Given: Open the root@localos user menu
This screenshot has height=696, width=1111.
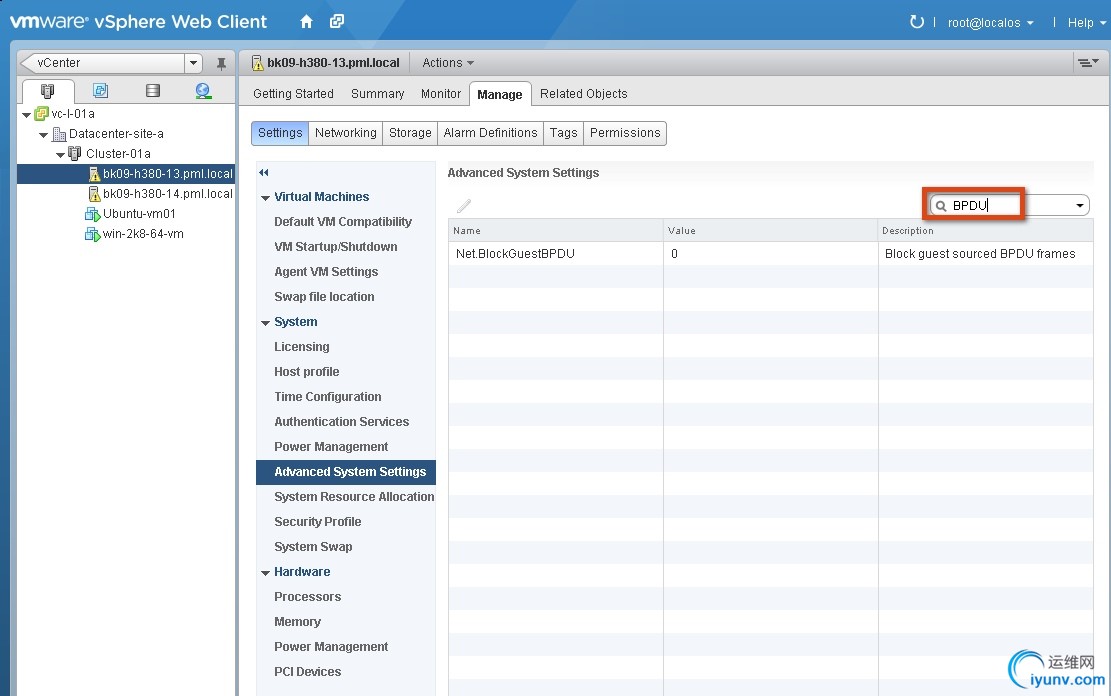Looking at the screenshot, I should (x=991, y=23).
